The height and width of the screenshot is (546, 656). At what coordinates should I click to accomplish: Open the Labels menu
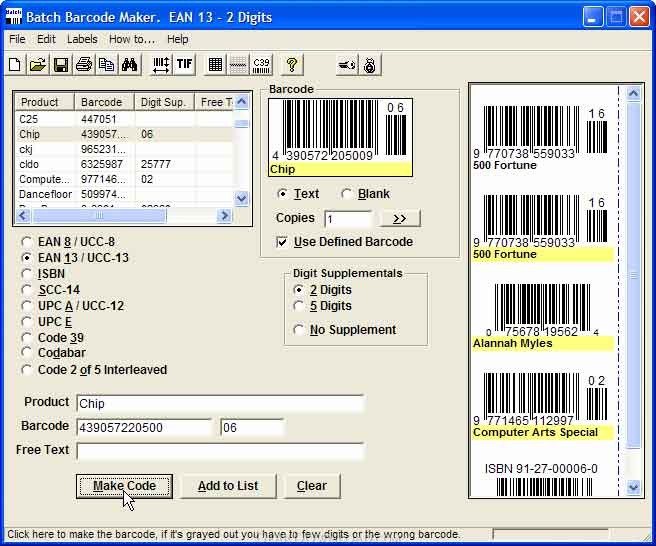[82, 39]
